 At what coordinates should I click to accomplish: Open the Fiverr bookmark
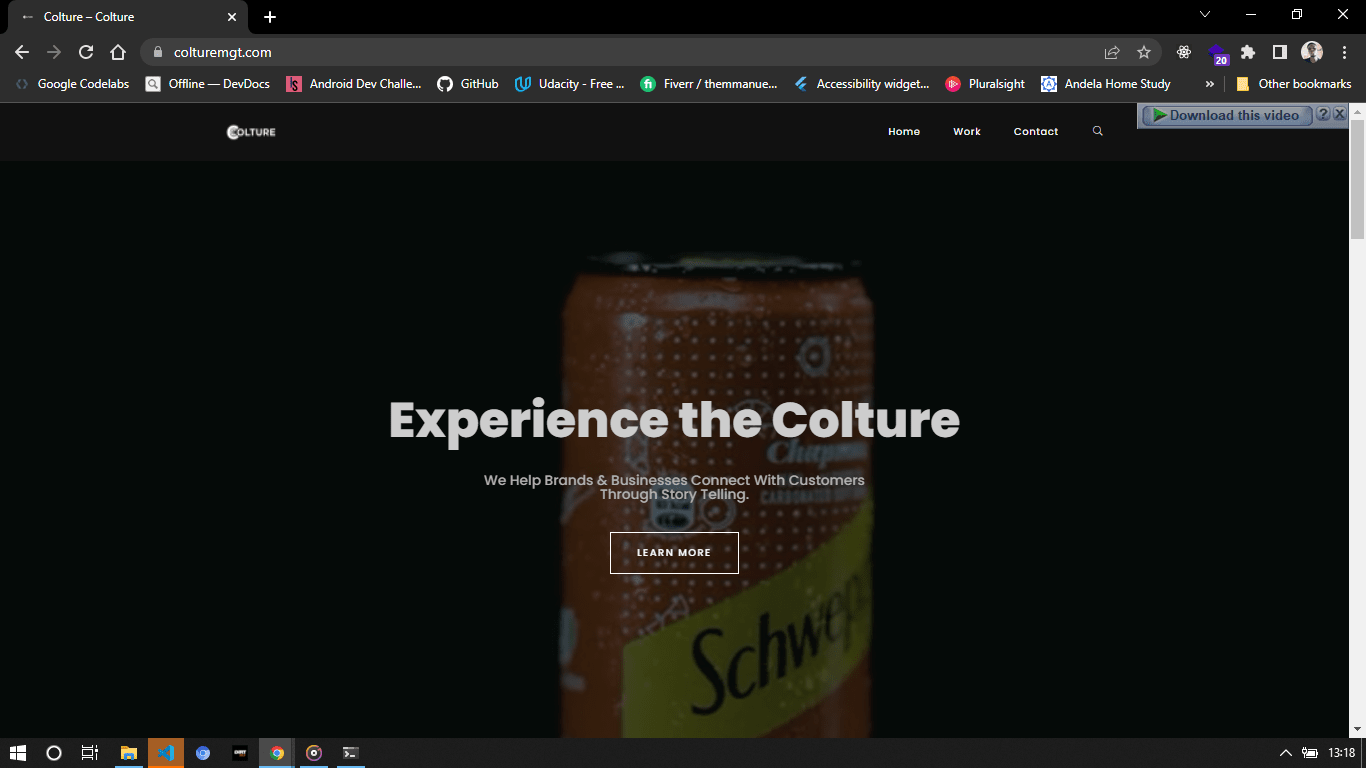click(x=709, y=84)
